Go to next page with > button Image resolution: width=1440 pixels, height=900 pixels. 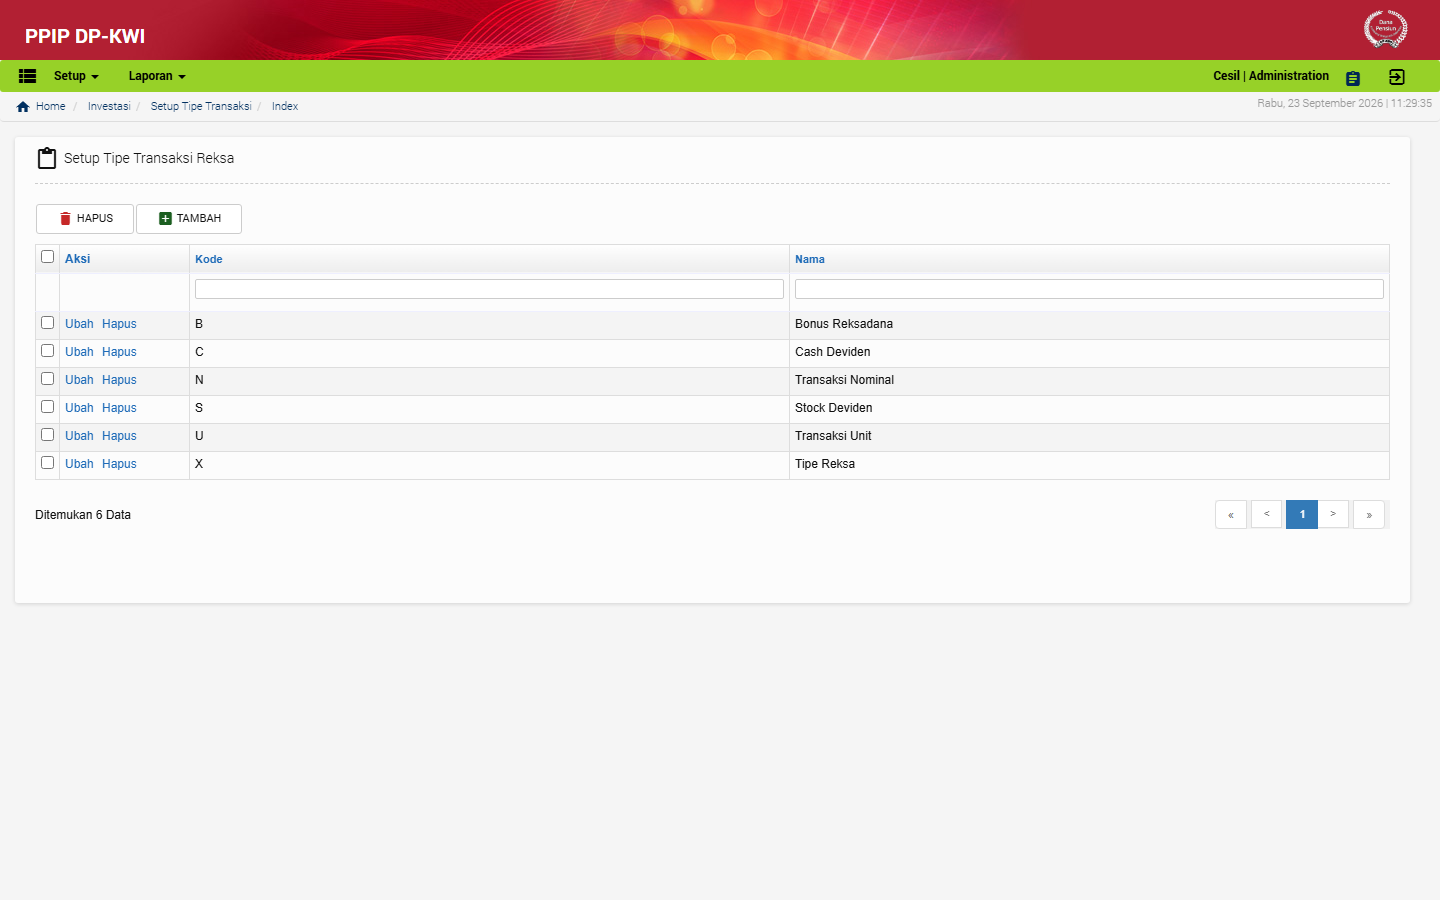pos(1333,514)
